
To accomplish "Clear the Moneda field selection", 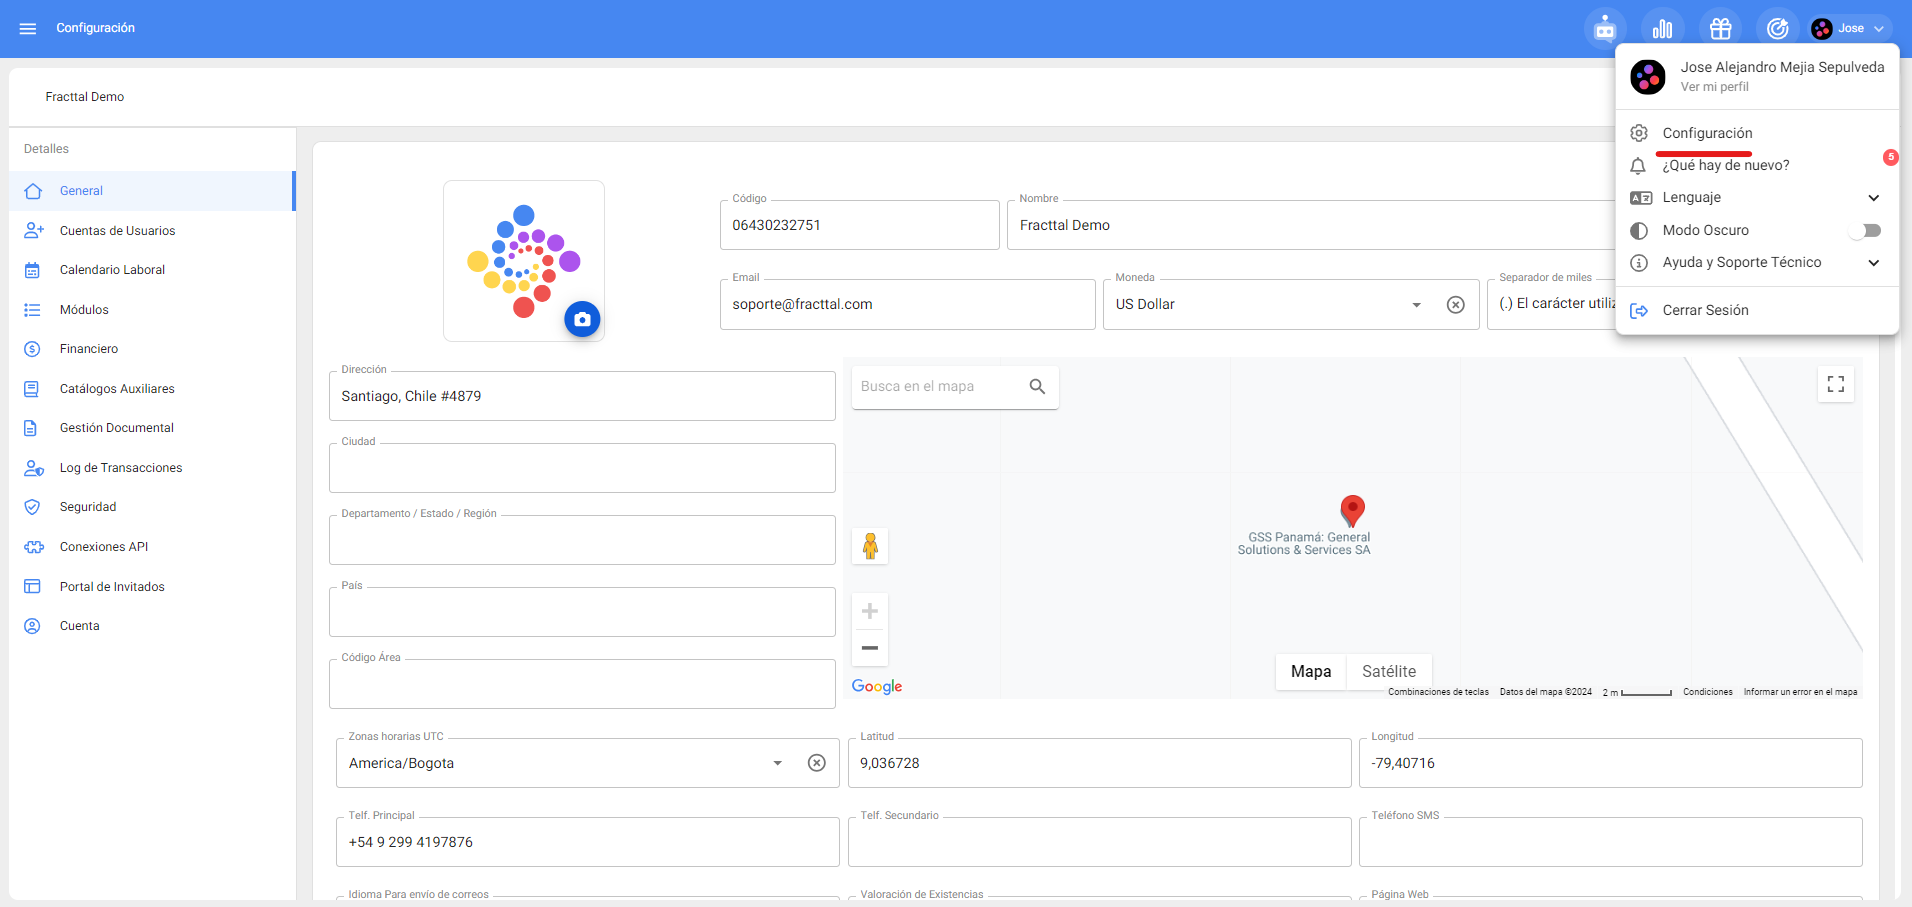I will point(1455,305).
